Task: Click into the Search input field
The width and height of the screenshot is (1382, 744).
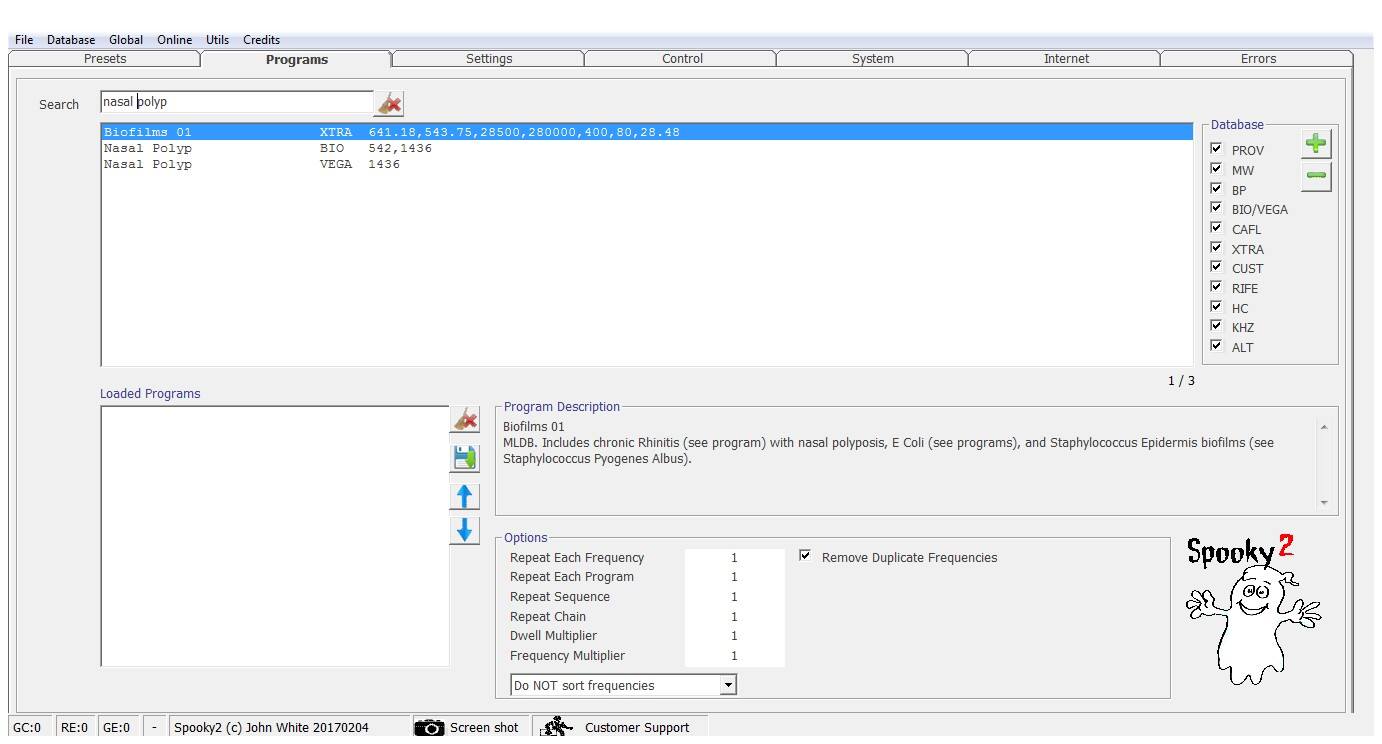Action: tap(237, 102)
